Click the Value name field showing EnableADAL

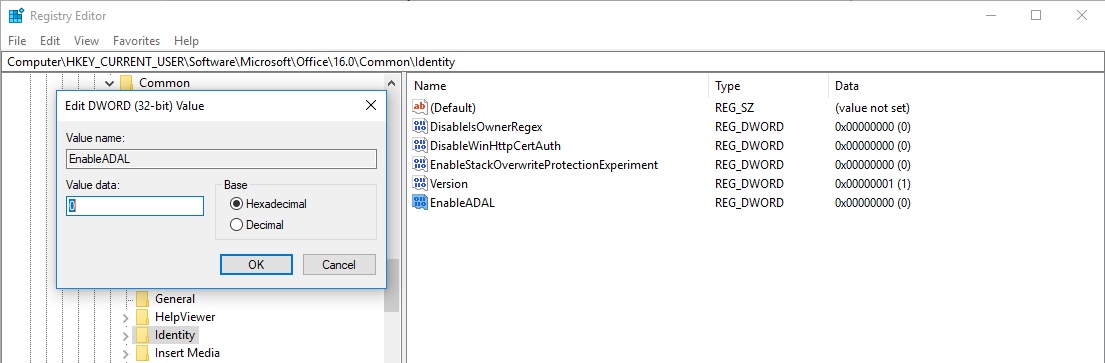click(221, 159)
